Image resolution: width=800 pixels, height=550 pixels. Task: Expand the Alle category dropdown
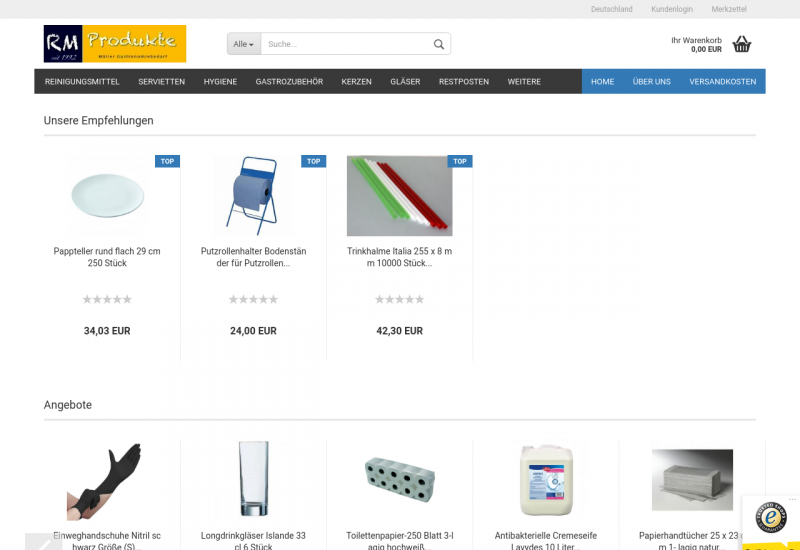point(244,44)
